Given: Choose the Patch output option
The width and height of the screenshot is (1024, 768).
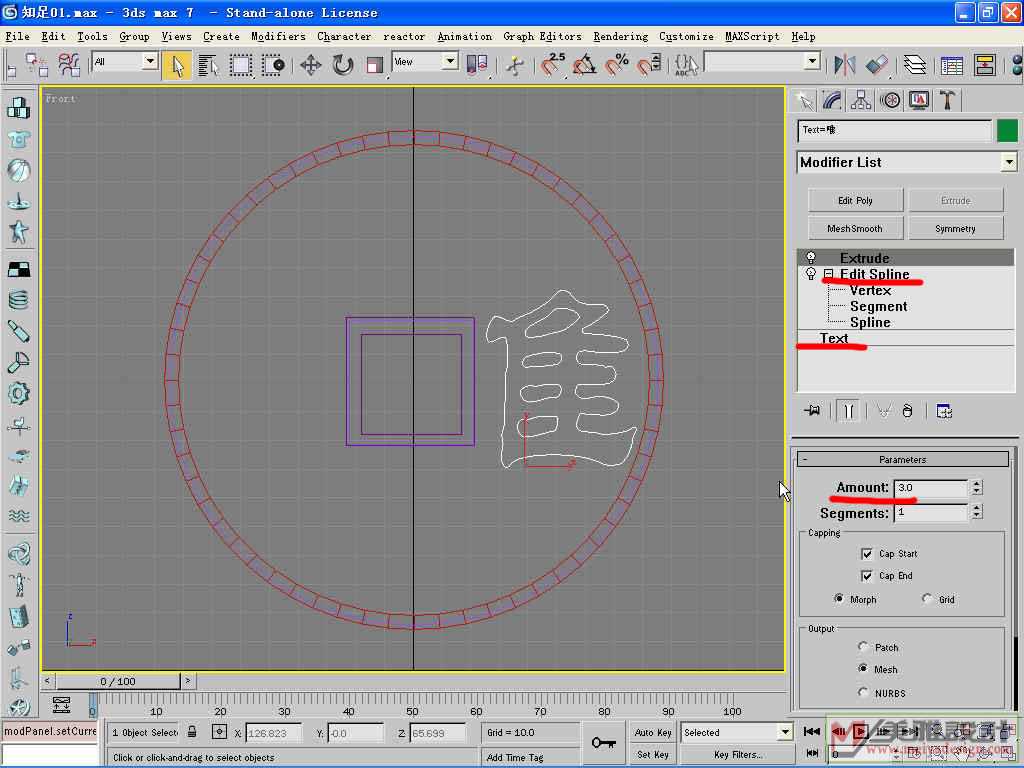Looking at the screenshot, I should click(864, 647).
